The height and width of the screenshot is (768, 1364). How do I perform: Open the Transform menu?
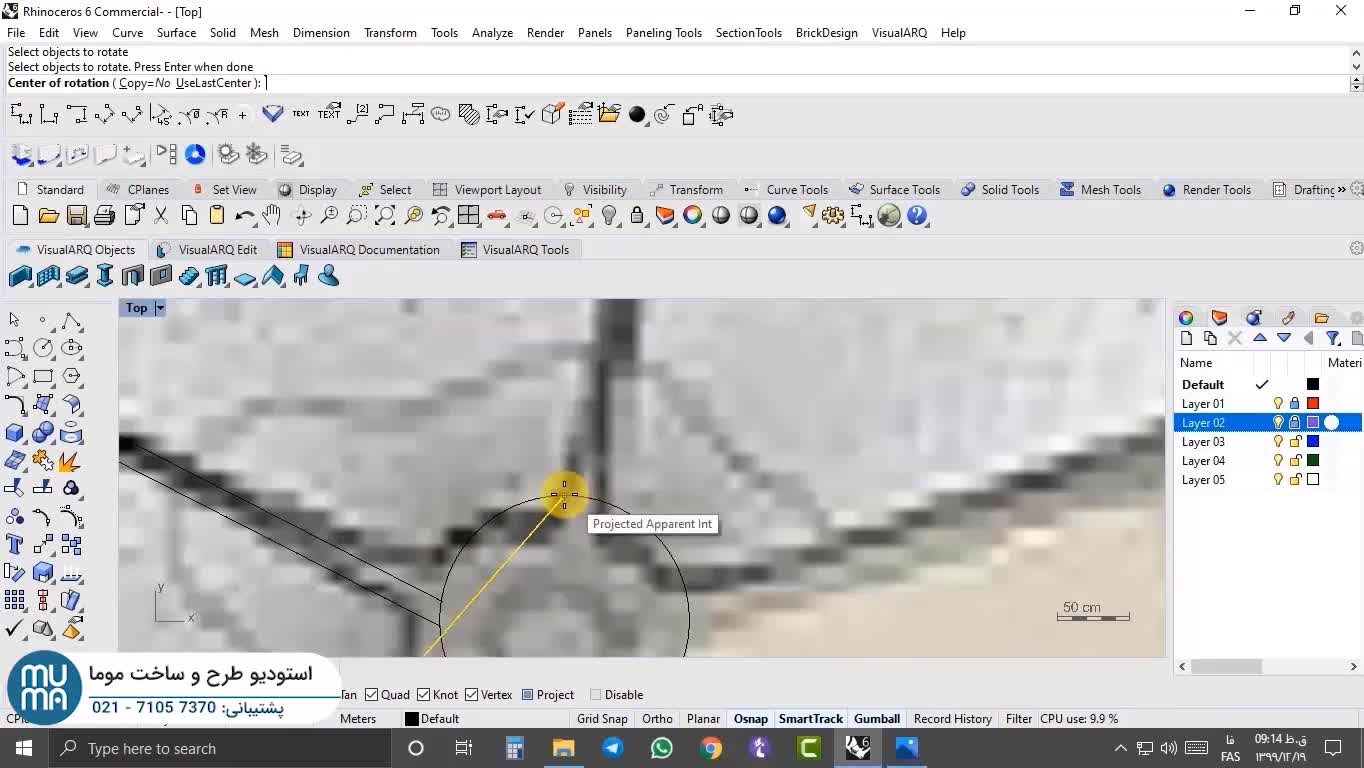point(389,33)
